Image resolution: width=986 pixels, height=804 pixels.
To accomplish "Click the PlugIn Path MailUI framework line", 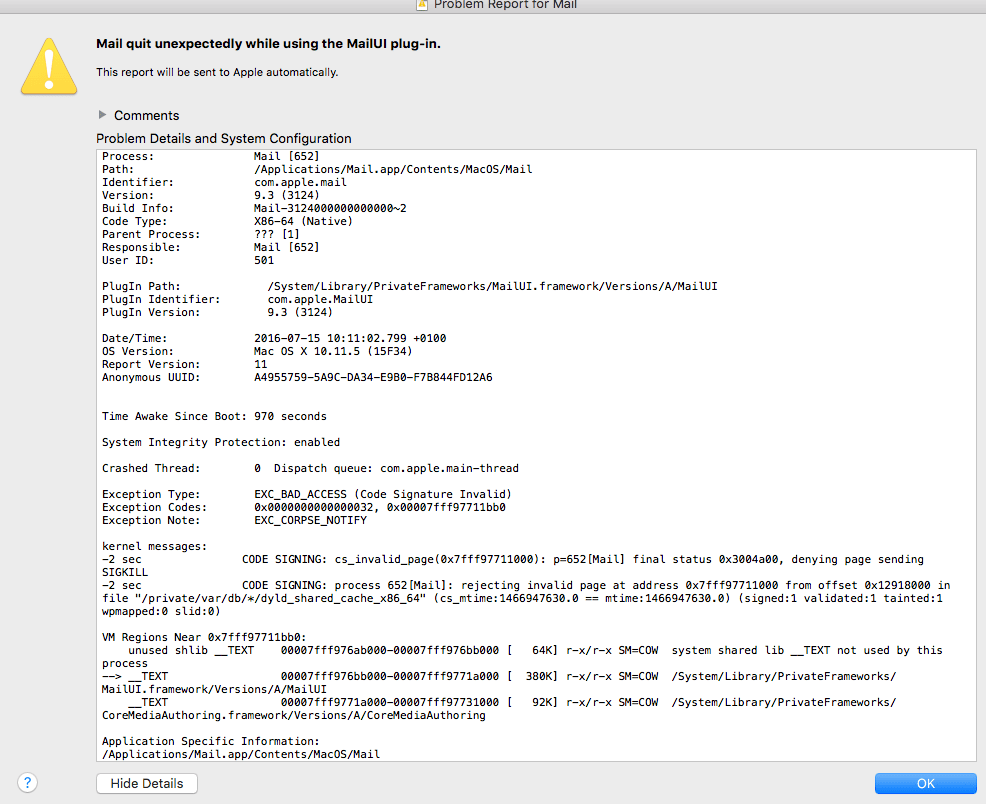I will (492, 286).
